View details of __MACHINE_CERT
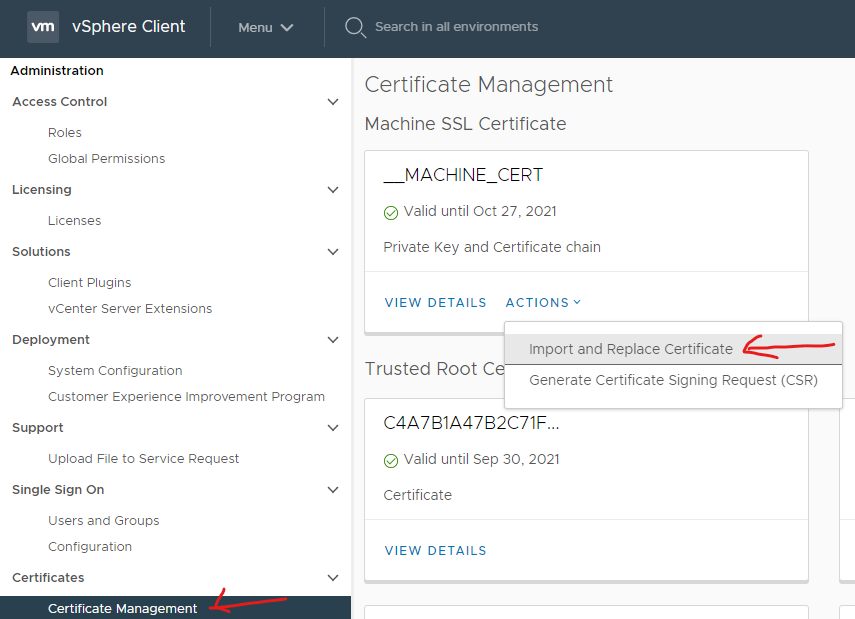Screen dimensions: 855x619 (x=435, y=302)
